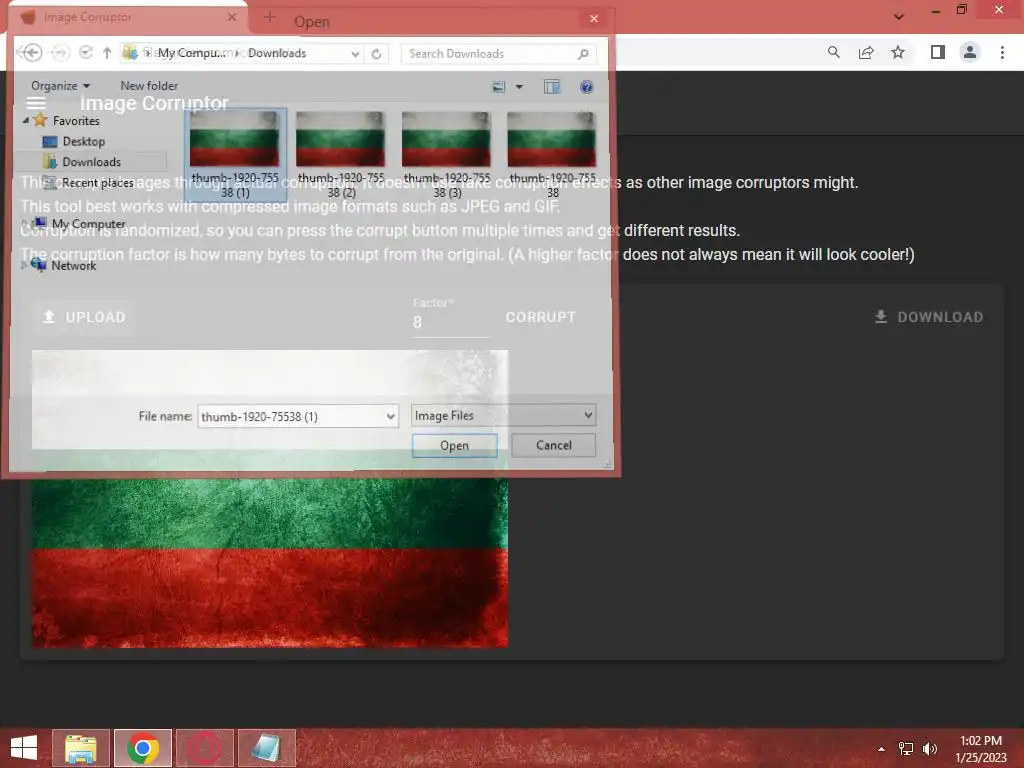Expand Network tree node
1024x768 pixels.
[x=25, y=265]
